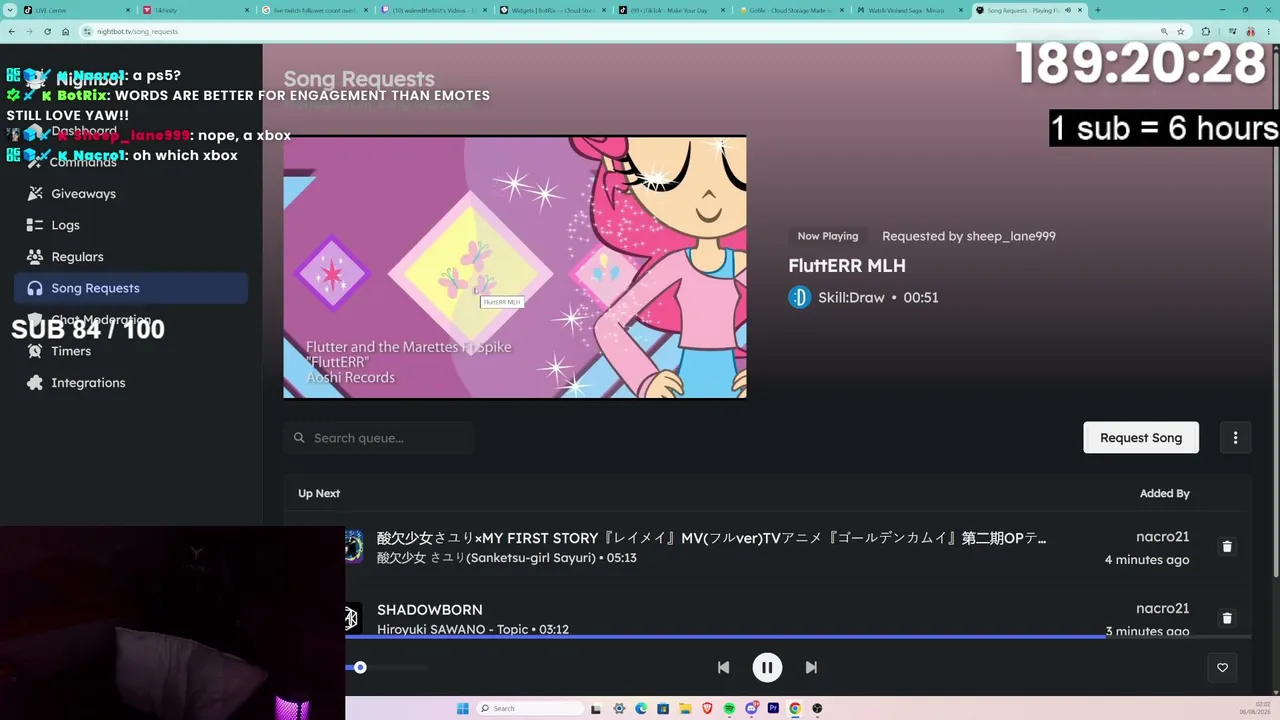Viewport: 1280px width, 720px height.
Task: Switch to the Widgets BotRix browser tab
Action: click(x=551, y=10)
